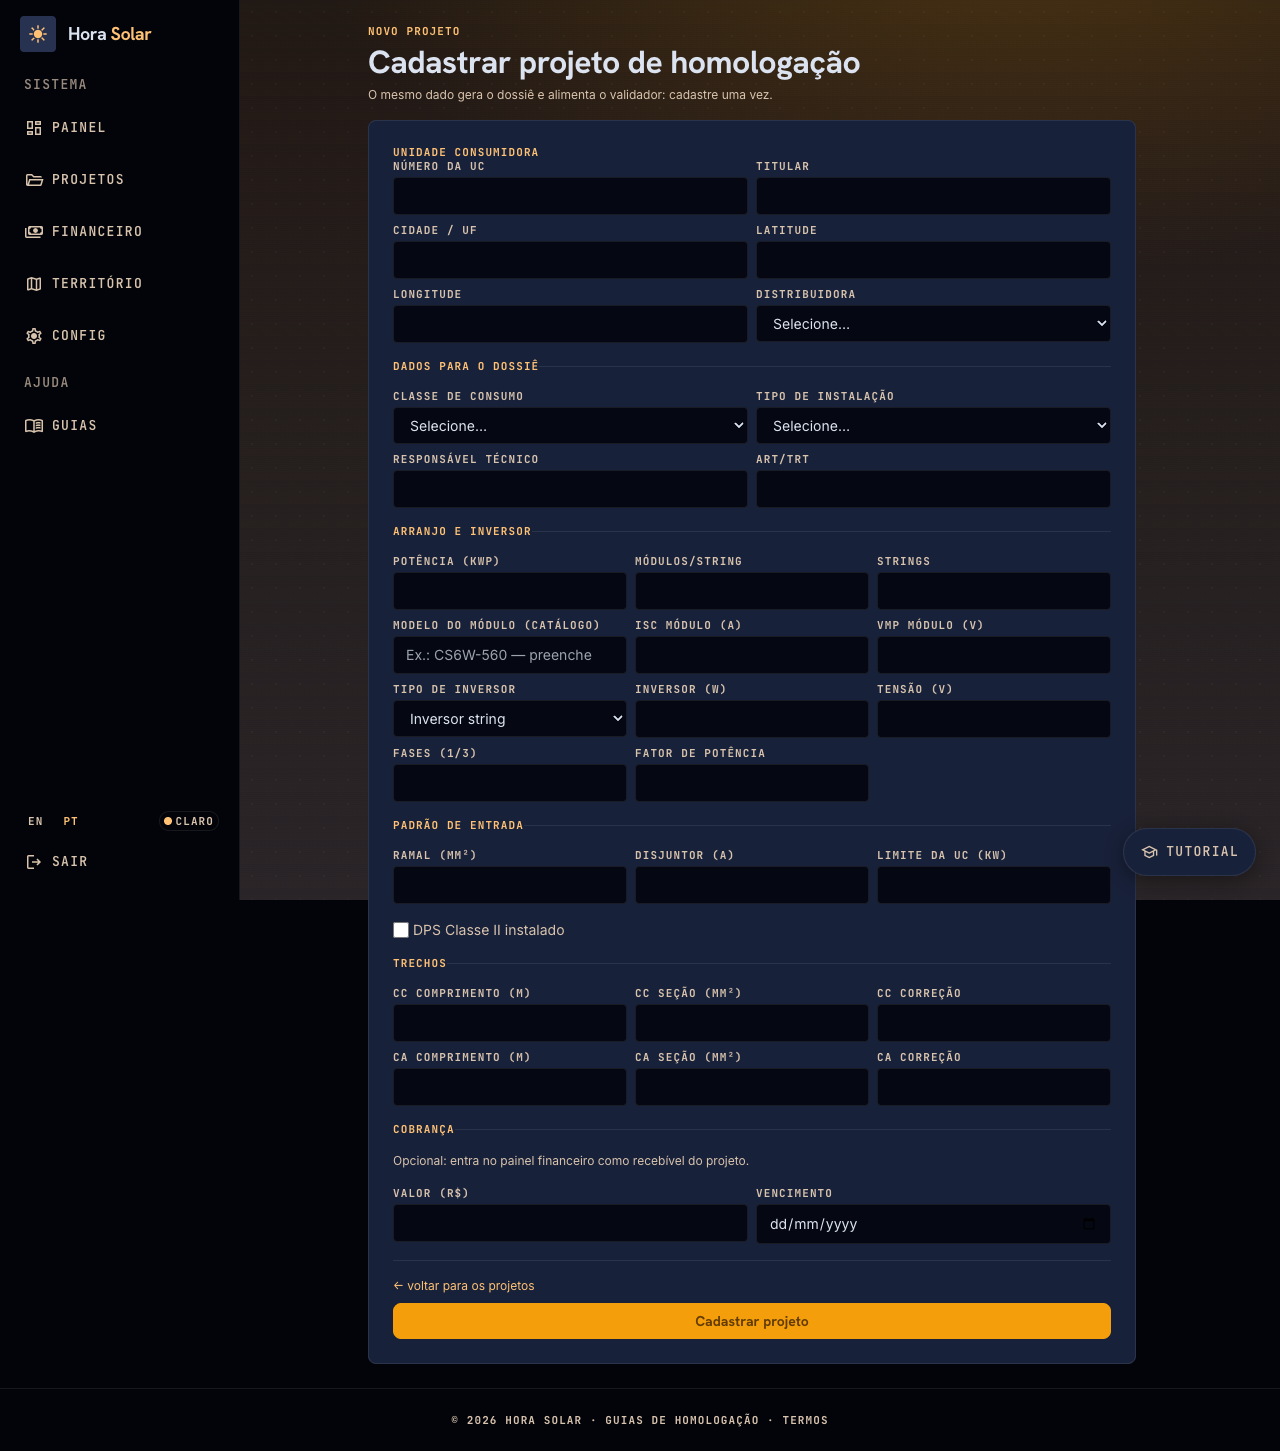The image size is (1280, 1451).
Task: Focus the Número da UC field
Action: click(x=570, y=196)
